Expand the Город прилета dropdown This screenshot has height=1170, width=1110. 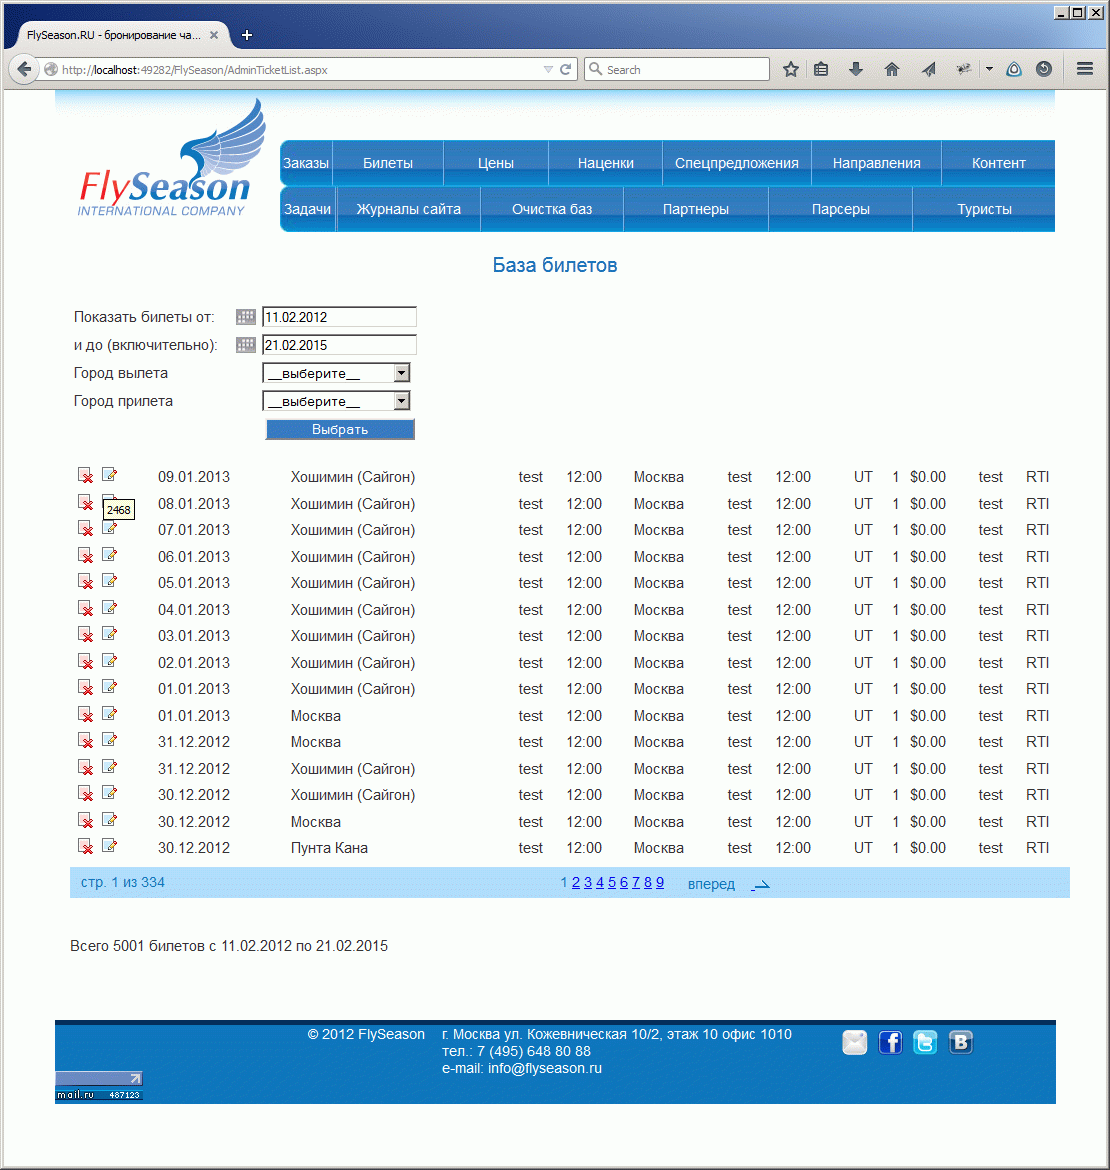(x=401, y=401)
